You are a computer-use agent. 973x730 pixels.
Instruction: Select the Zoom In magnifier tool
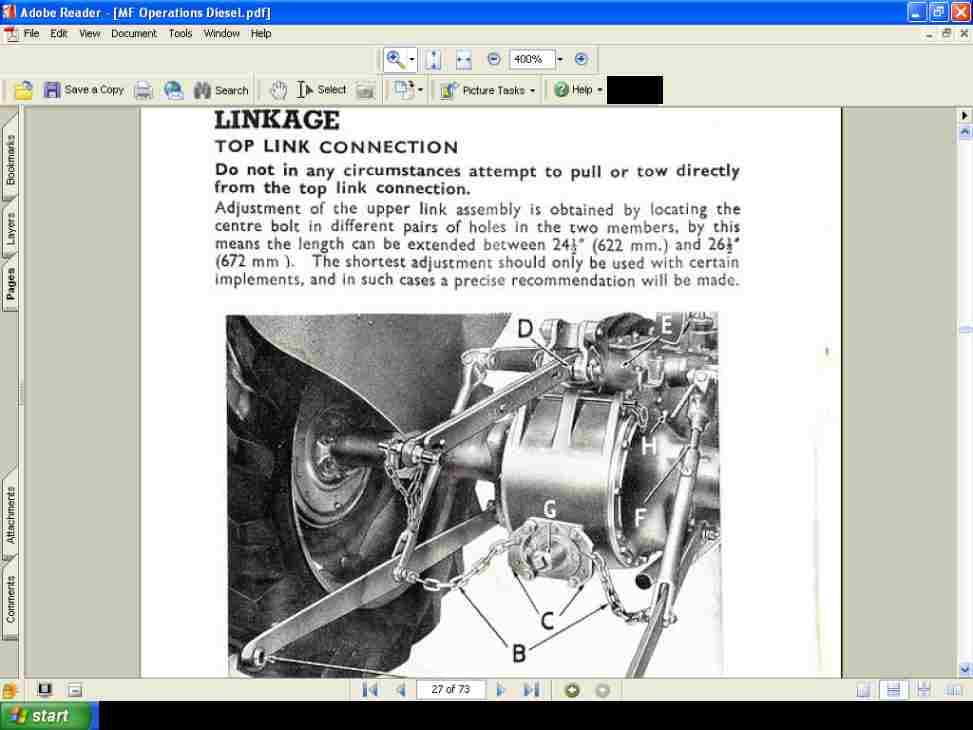(393, 59)
